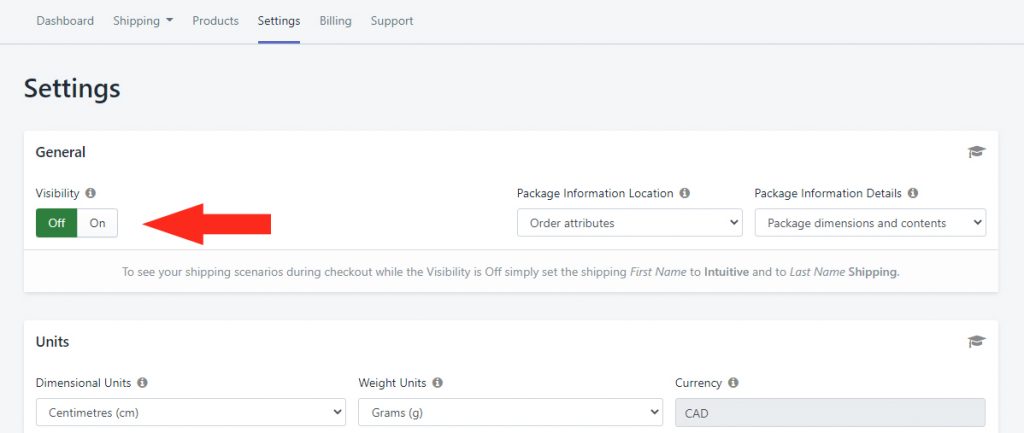Click the info icon next to Weight Units
Viewport: 1024px width, 433px height.
point(438,383)
